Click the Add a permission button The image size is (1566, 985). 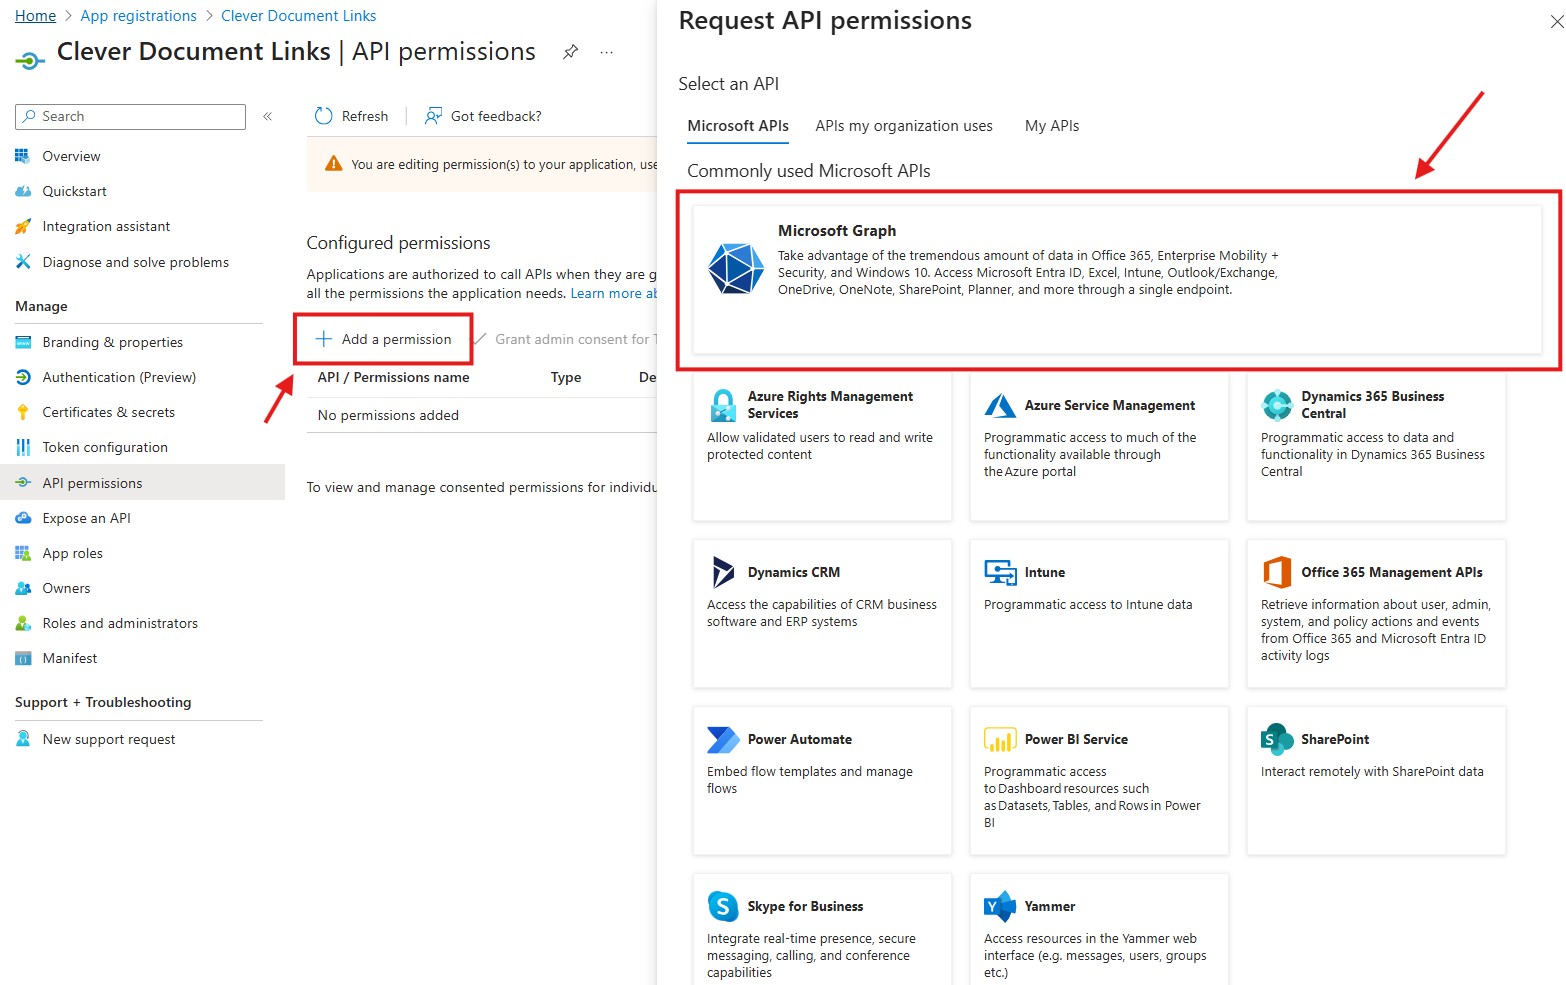pos(383,339)
